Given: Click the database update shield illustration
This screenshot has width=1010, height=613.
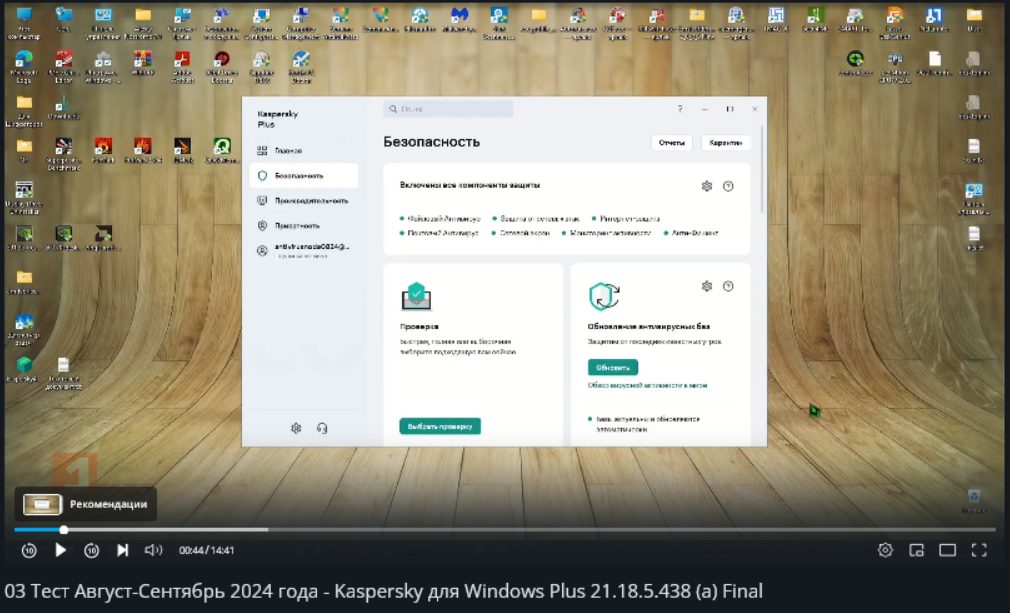Looking at the screenshot, I should [x=604, y=296].
